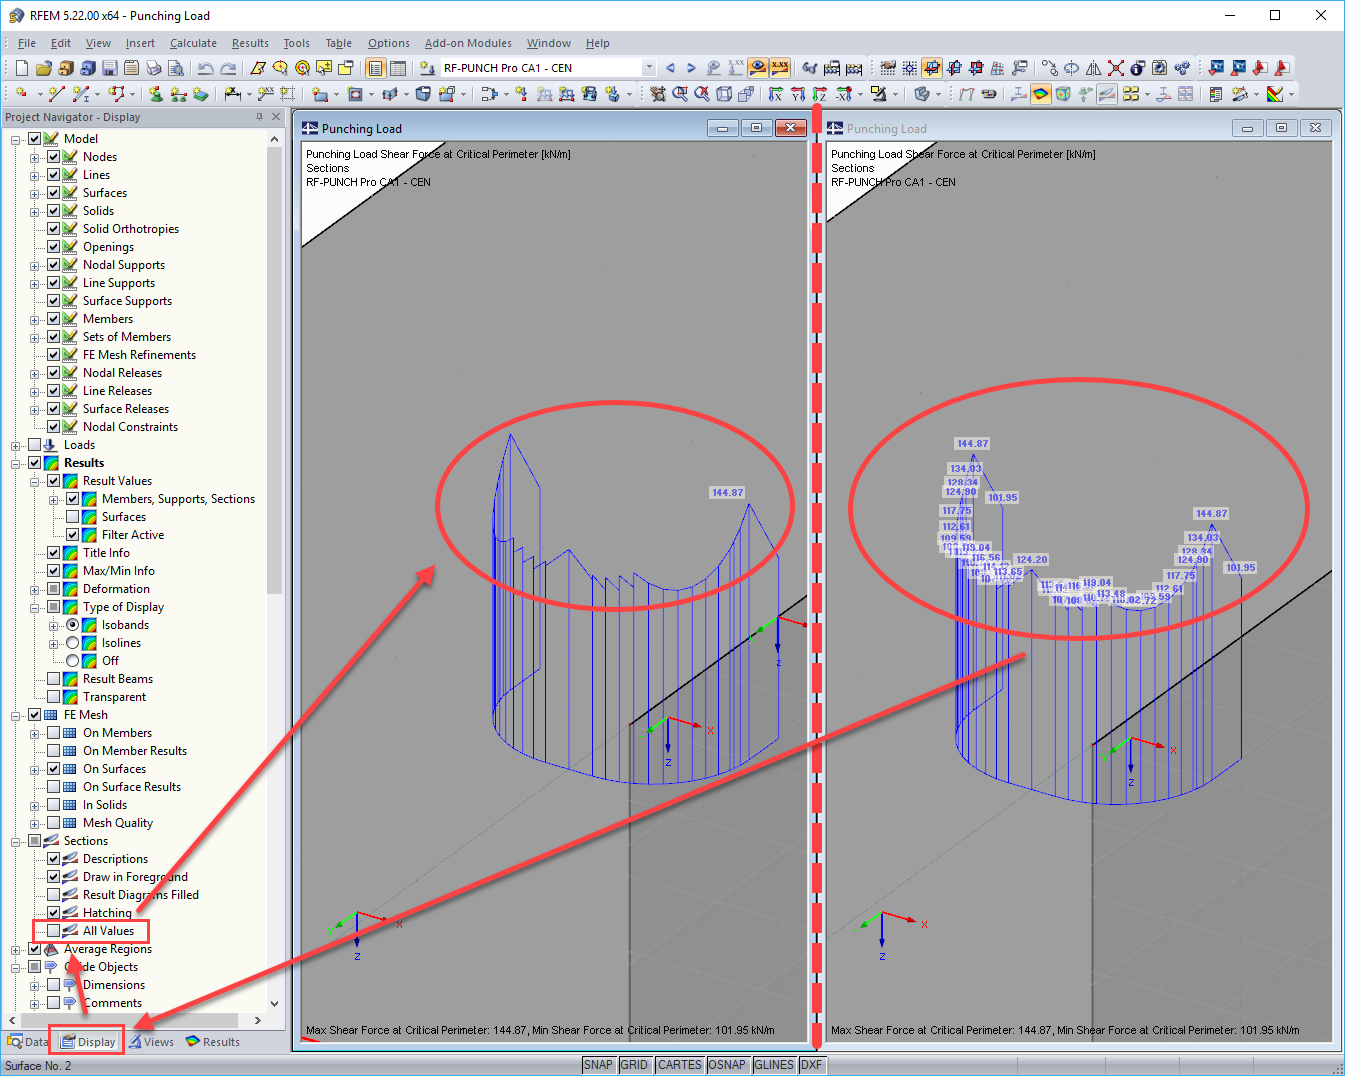Open the File menu
This screenshot has width=1345, height=1076.
27,43
